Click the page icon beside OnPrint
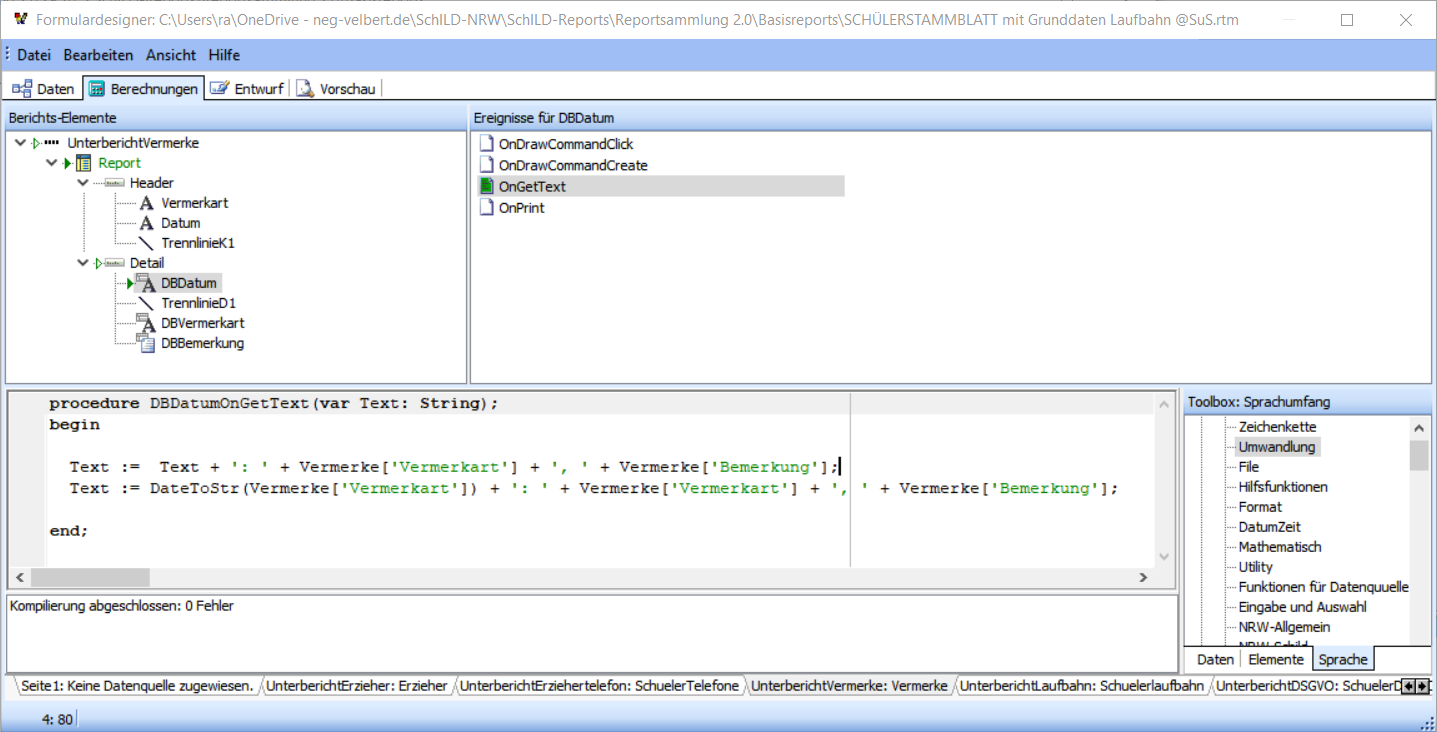 486,208
